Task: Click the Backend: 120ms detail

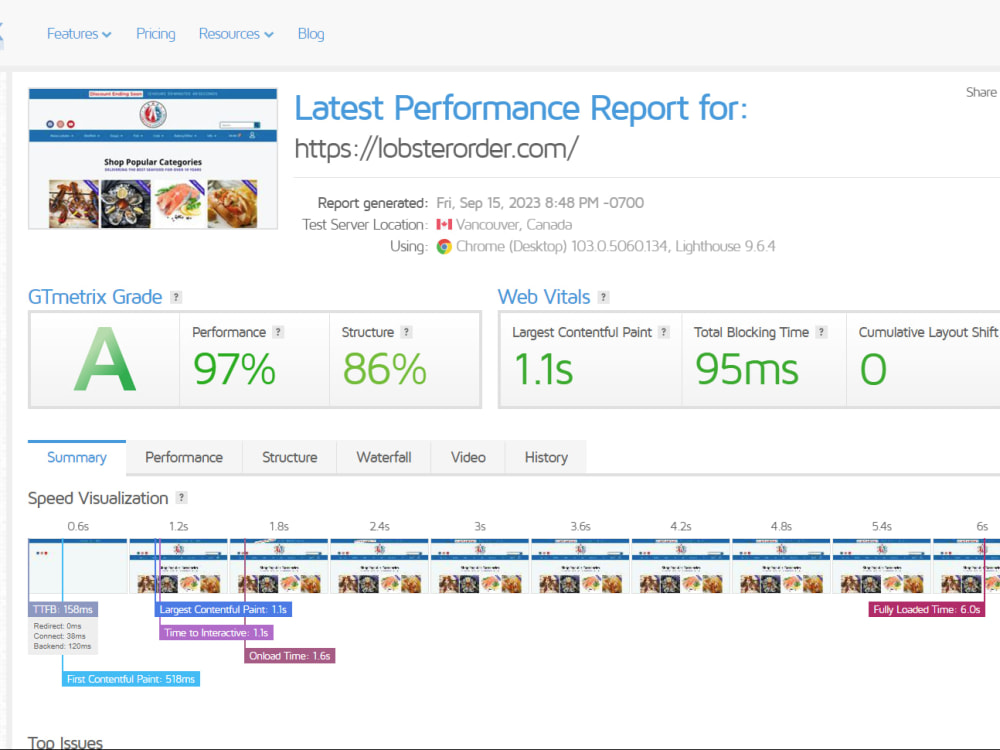Action: [x=62, y=646]
